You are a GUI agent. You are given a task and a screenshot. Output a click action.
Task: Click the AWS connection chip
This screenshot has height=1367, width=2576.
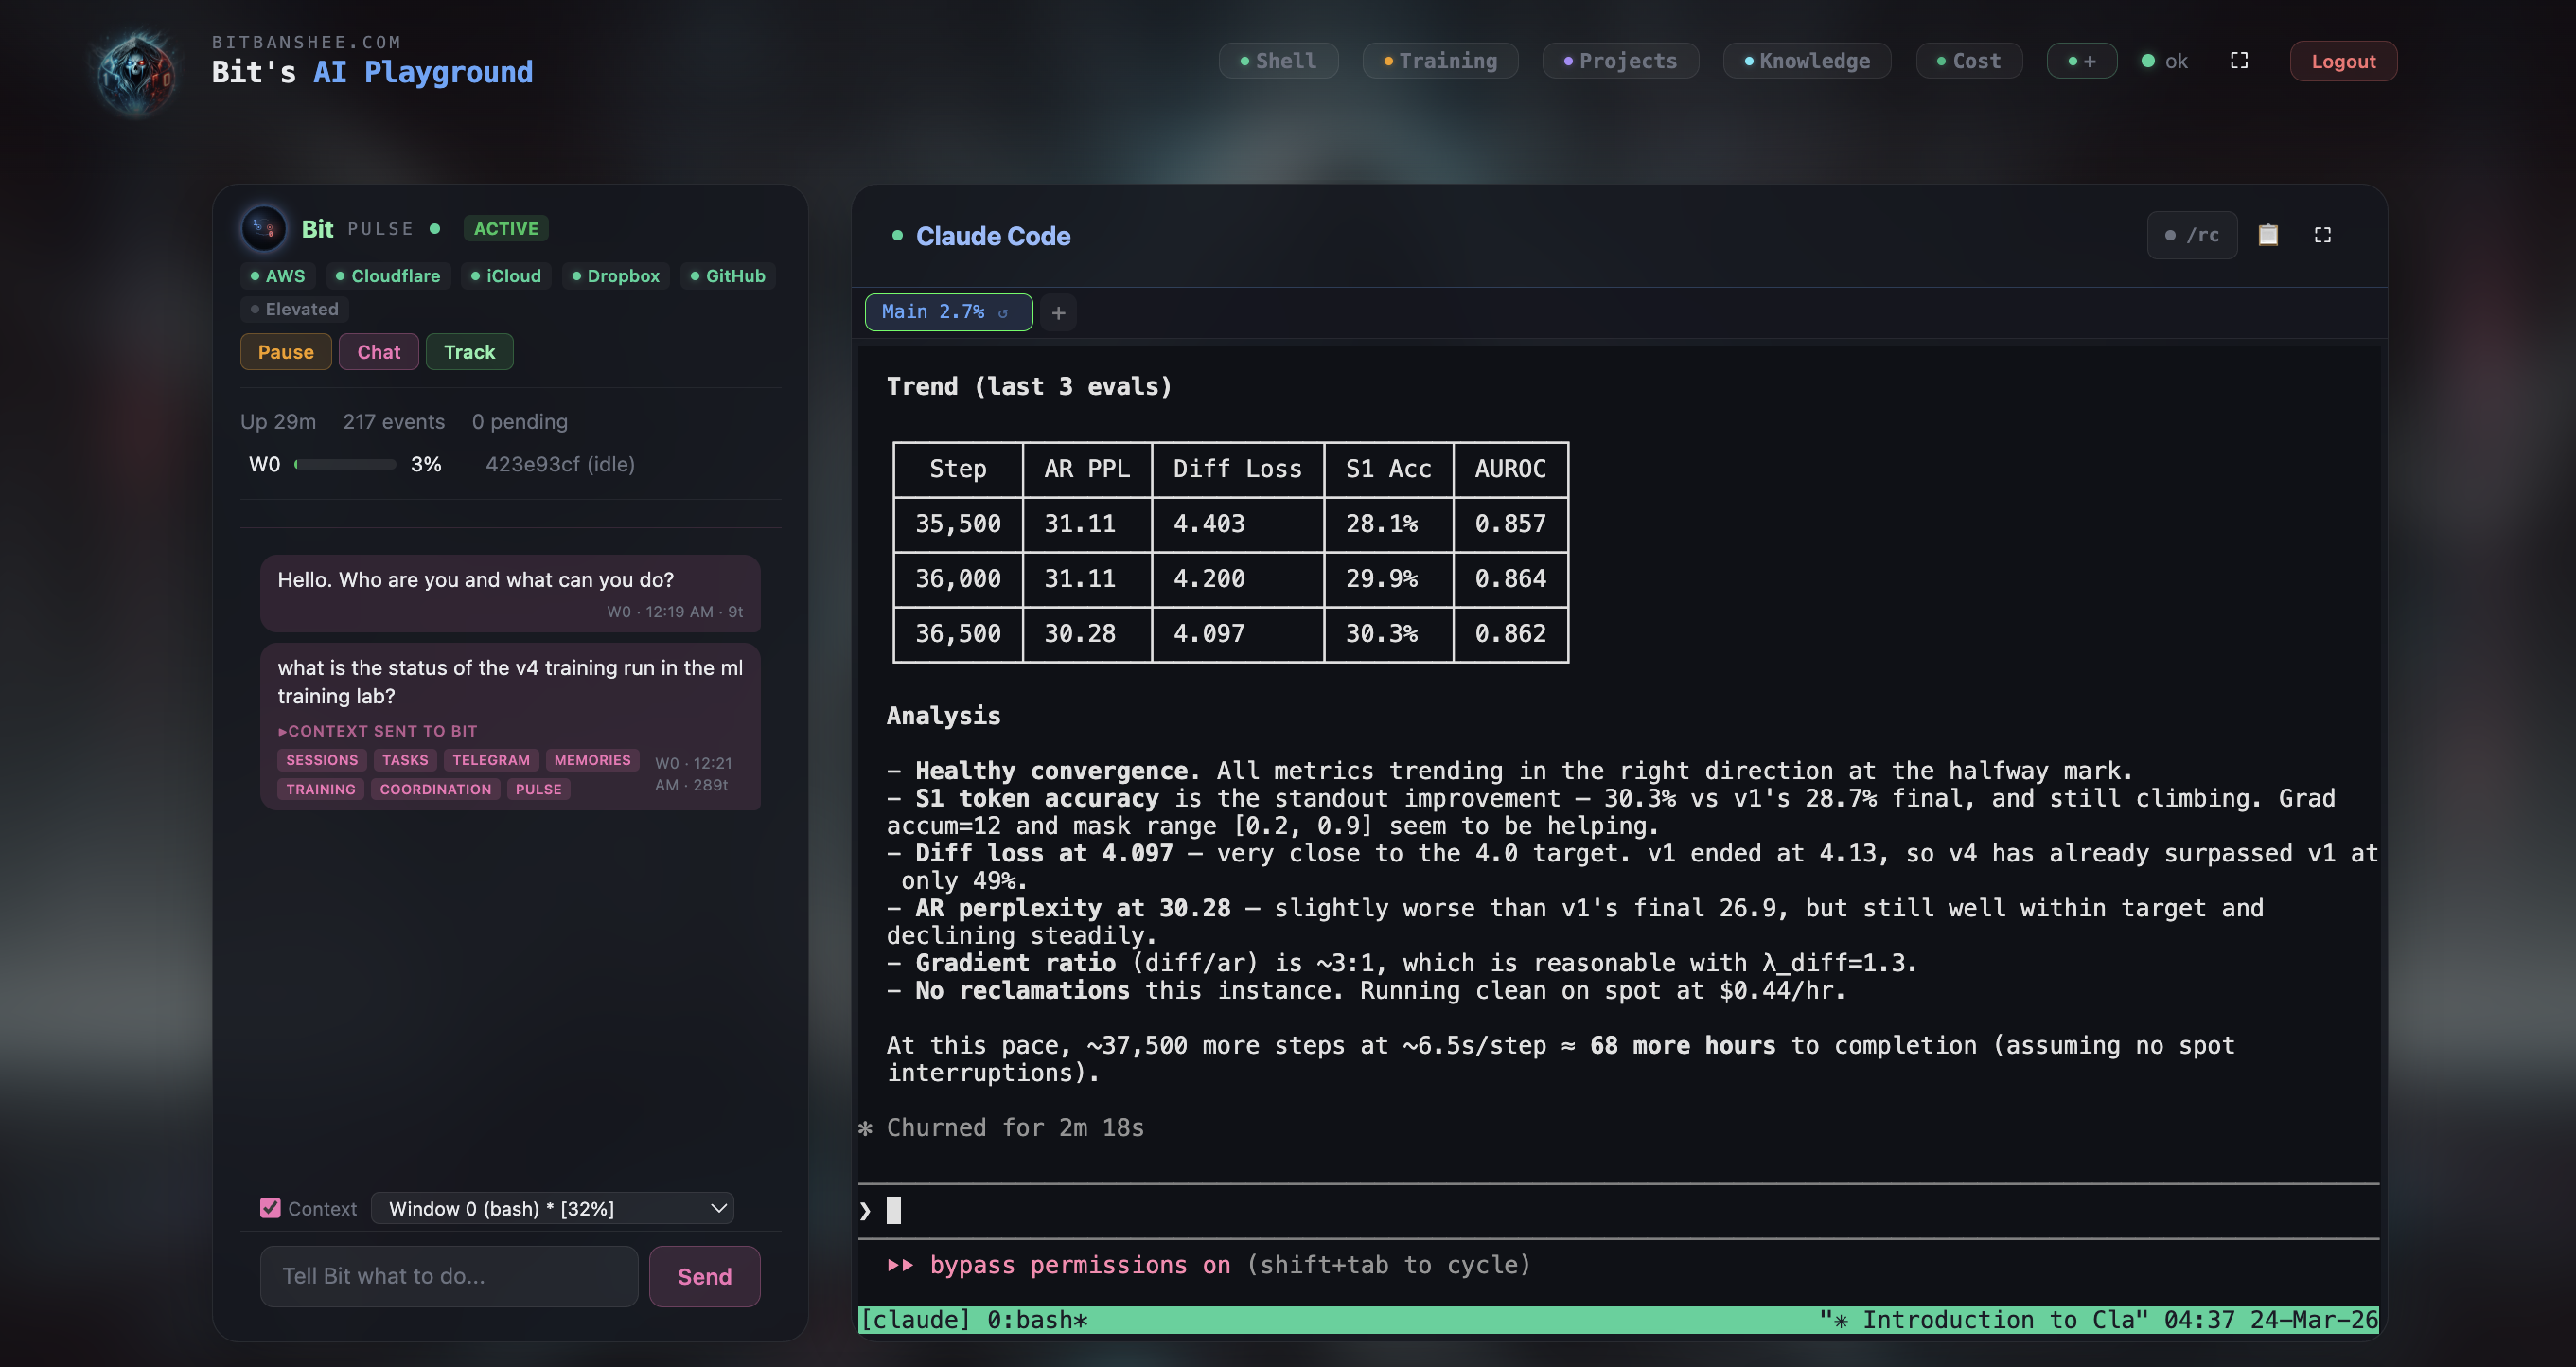[x=277, y=276]
